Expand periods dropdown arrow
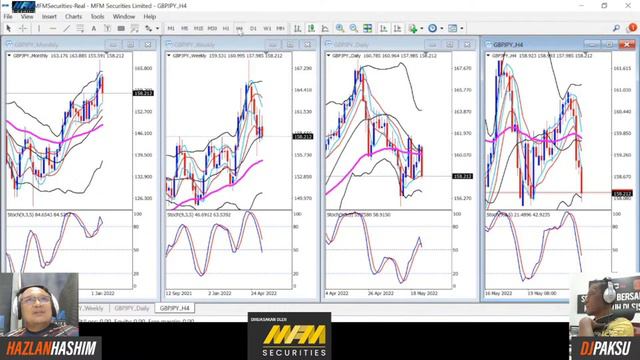Viewport: 640px width, 360px height. pyautogui.click(x=442, y=29)
